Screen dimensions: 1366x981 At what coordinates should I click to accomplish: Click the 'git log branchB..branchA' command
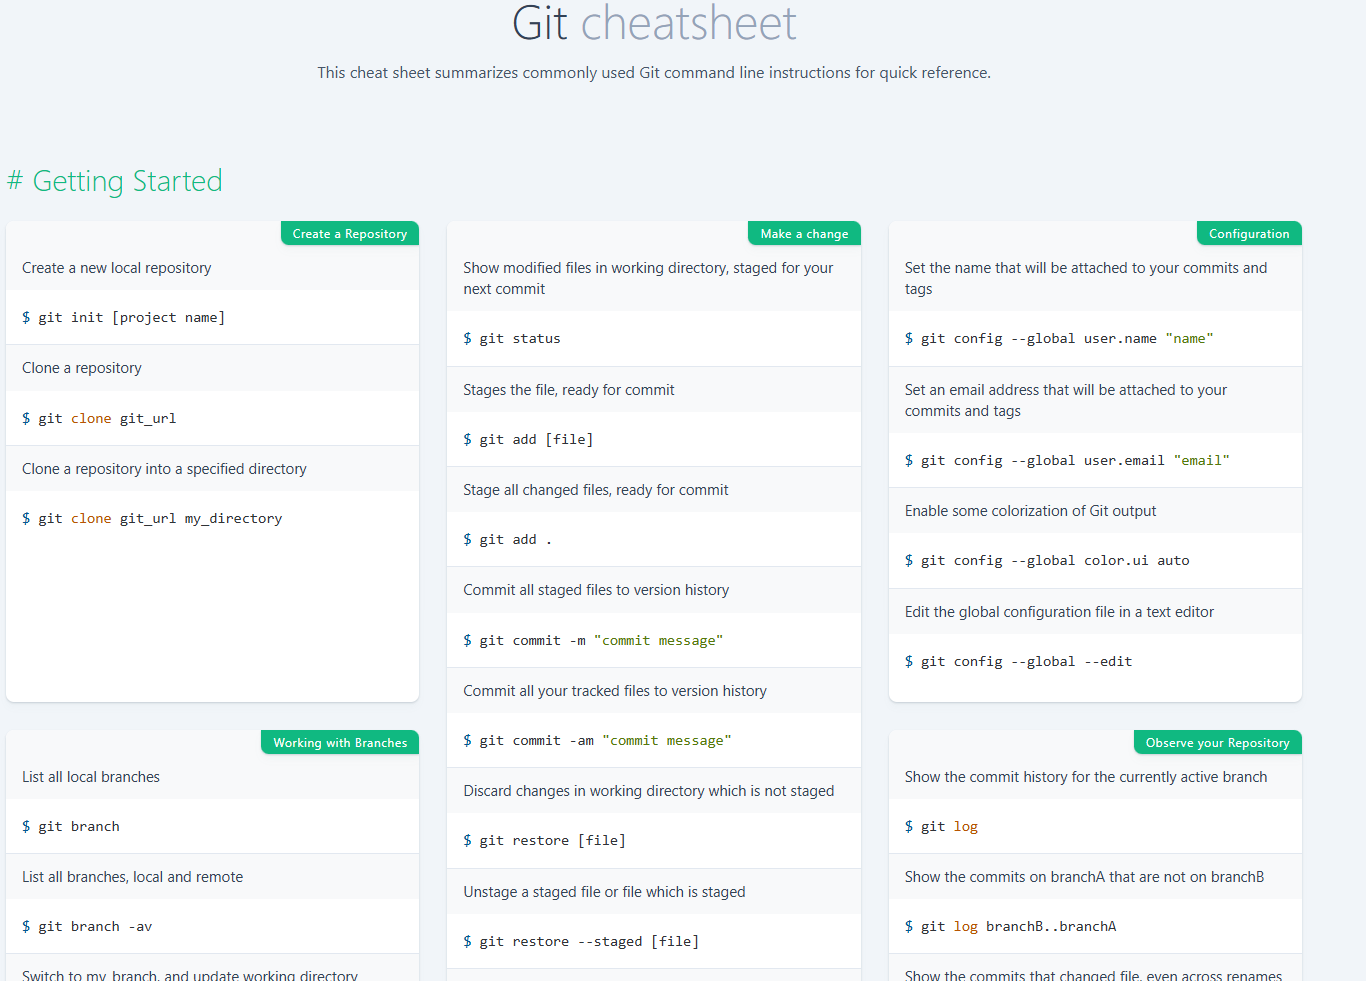pyautogui.click(x=1010, y=927)
